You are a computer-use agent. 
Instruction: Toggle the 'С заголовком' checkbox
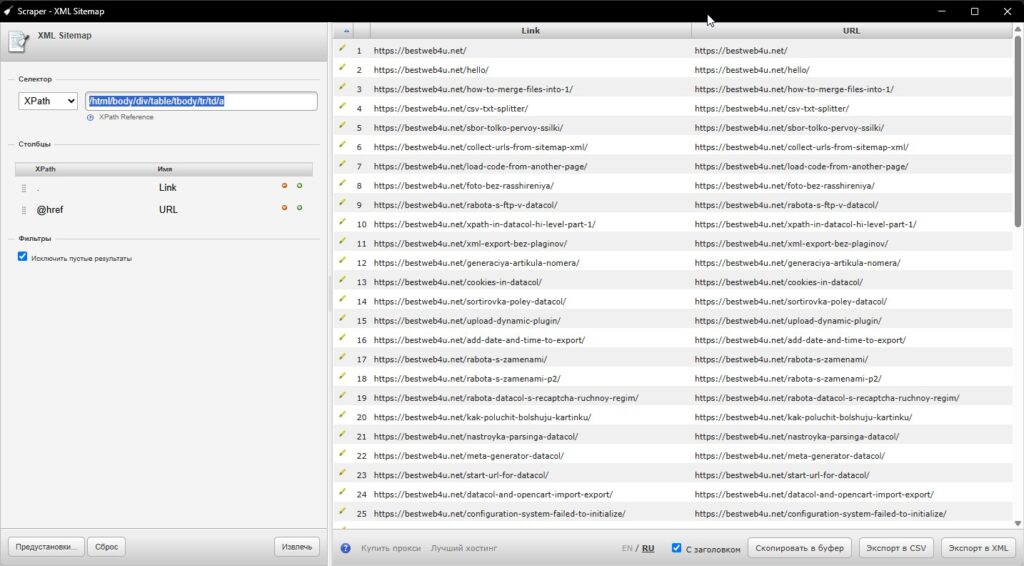pos(677,548)
